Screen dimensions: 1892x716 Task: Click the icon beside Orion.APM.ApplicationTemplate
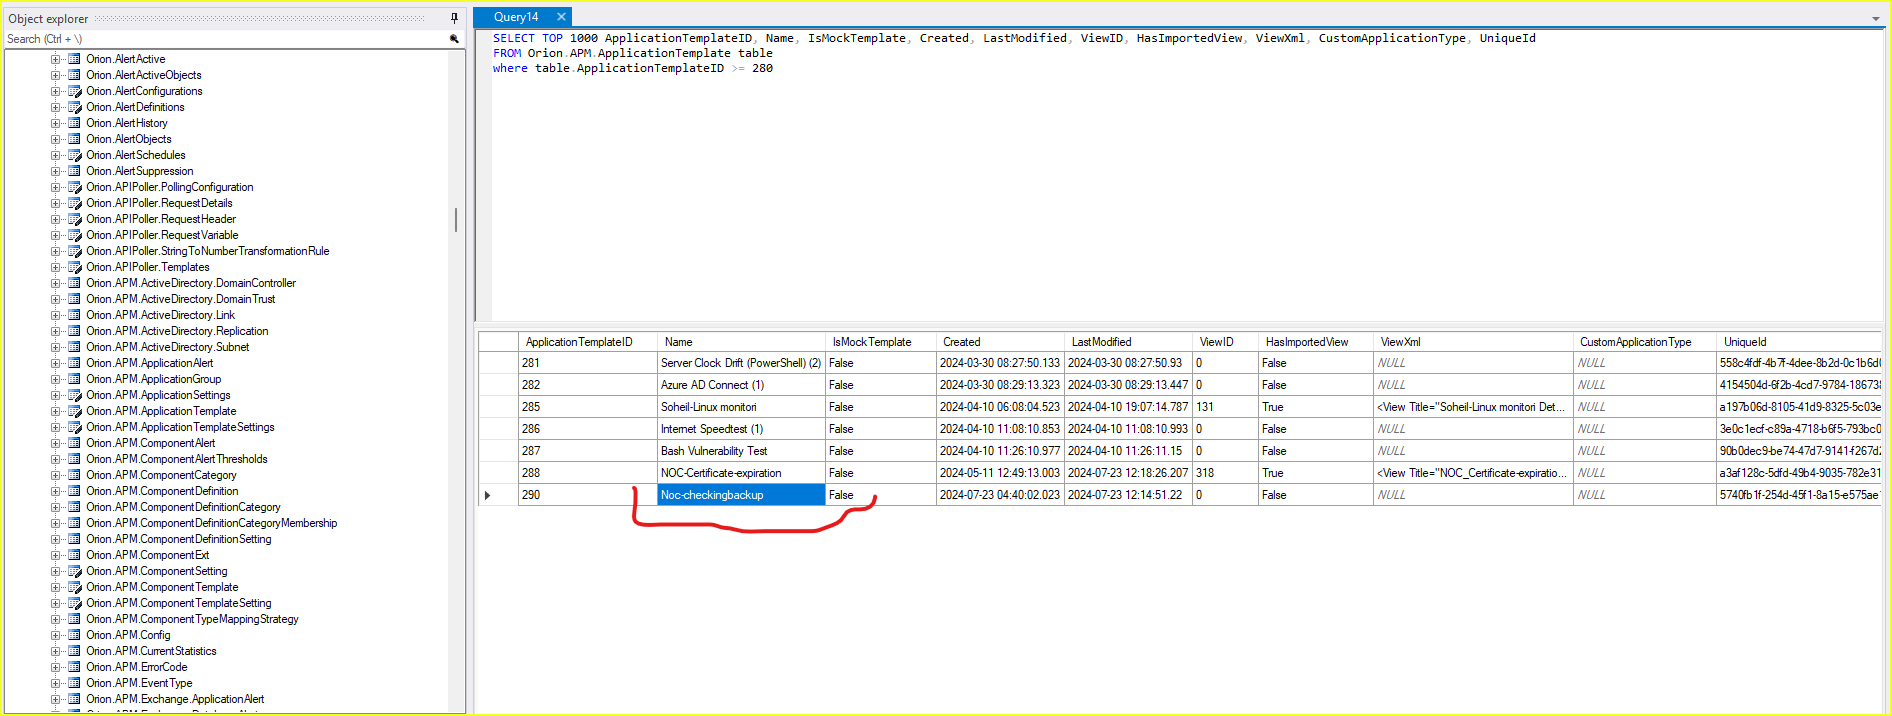[x=74, y=411]
